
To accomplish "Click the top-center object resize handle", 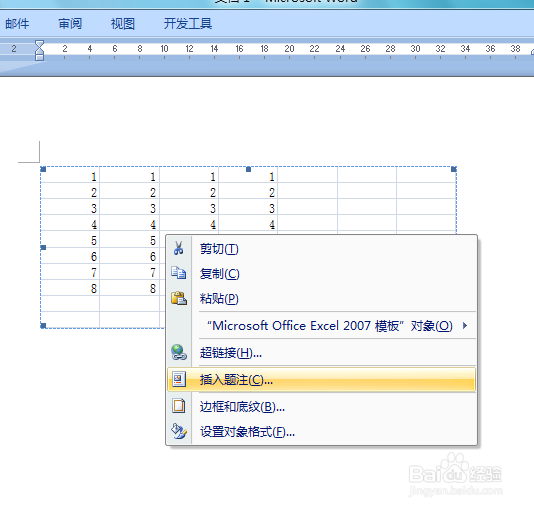I will 248,169.
